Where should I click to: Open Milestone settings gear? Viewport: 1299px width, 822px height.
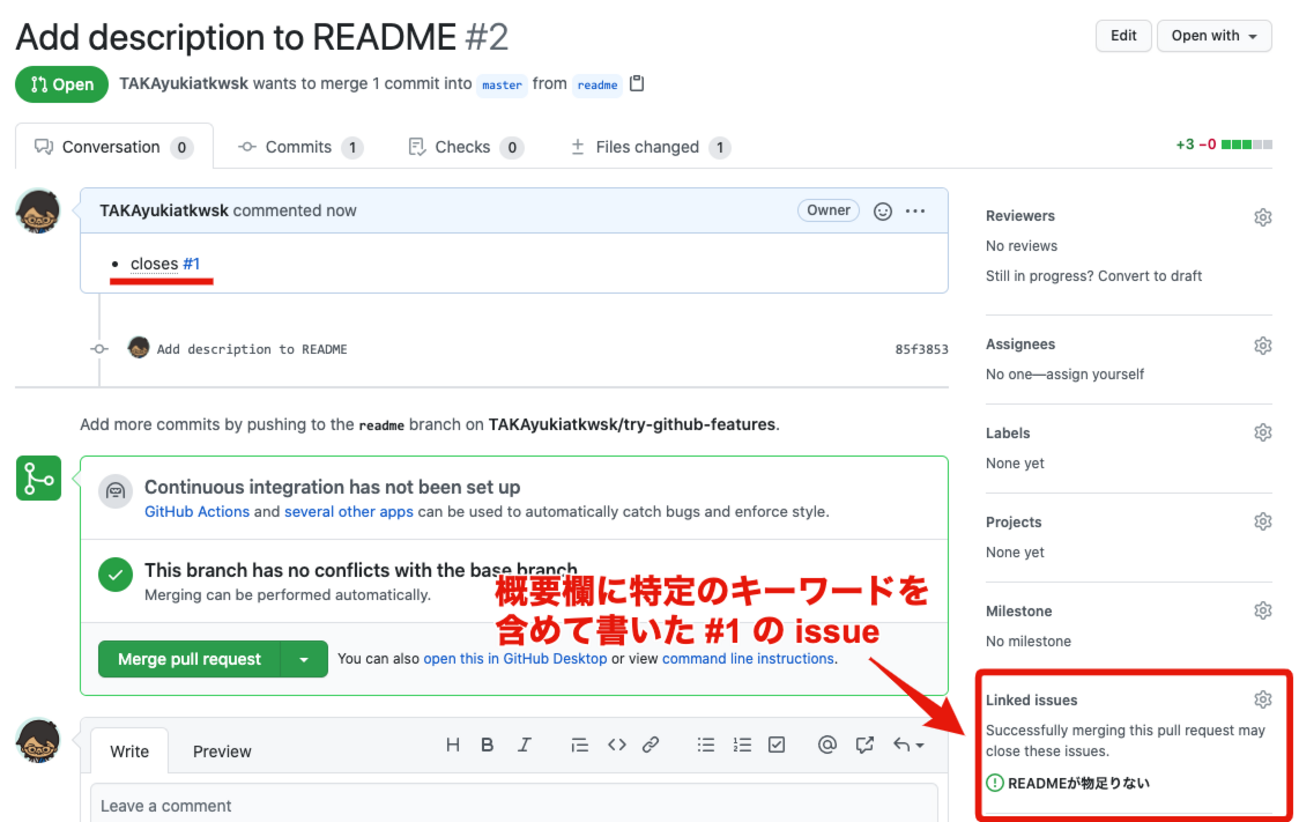tap(1263, 611)
